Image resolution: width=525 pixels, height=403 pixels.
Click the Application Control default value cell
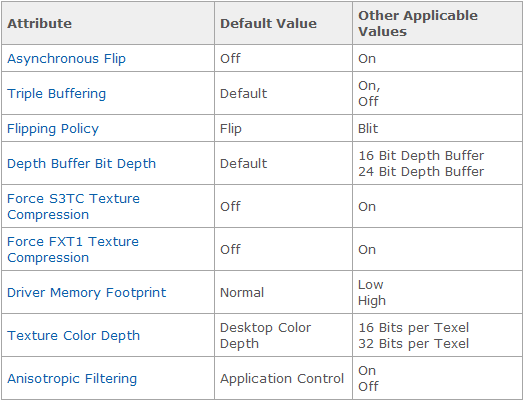click(x=282, y=379)
